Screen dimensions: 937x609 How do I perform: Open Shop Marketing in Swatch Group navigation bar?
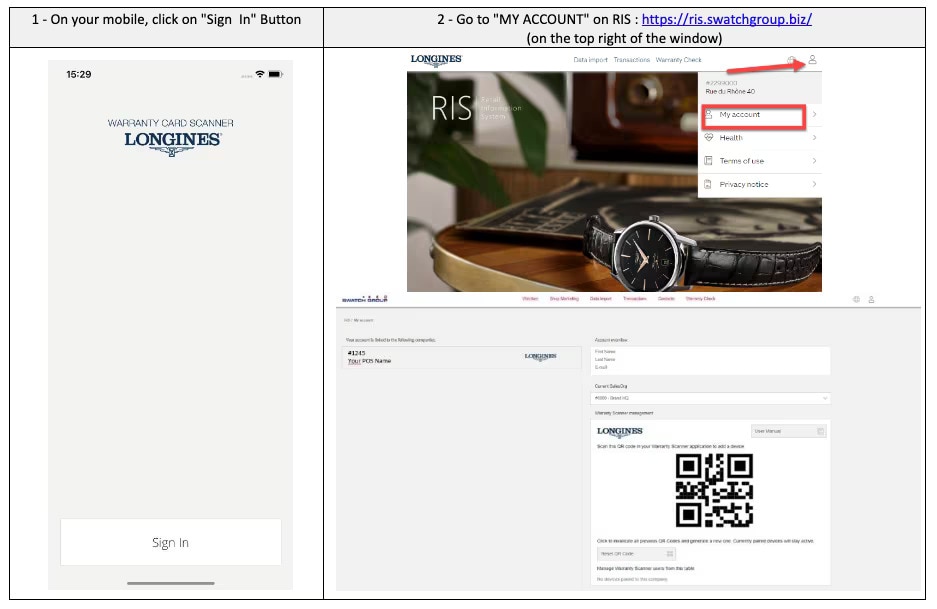pyautogui.click(x=564, y=299)
